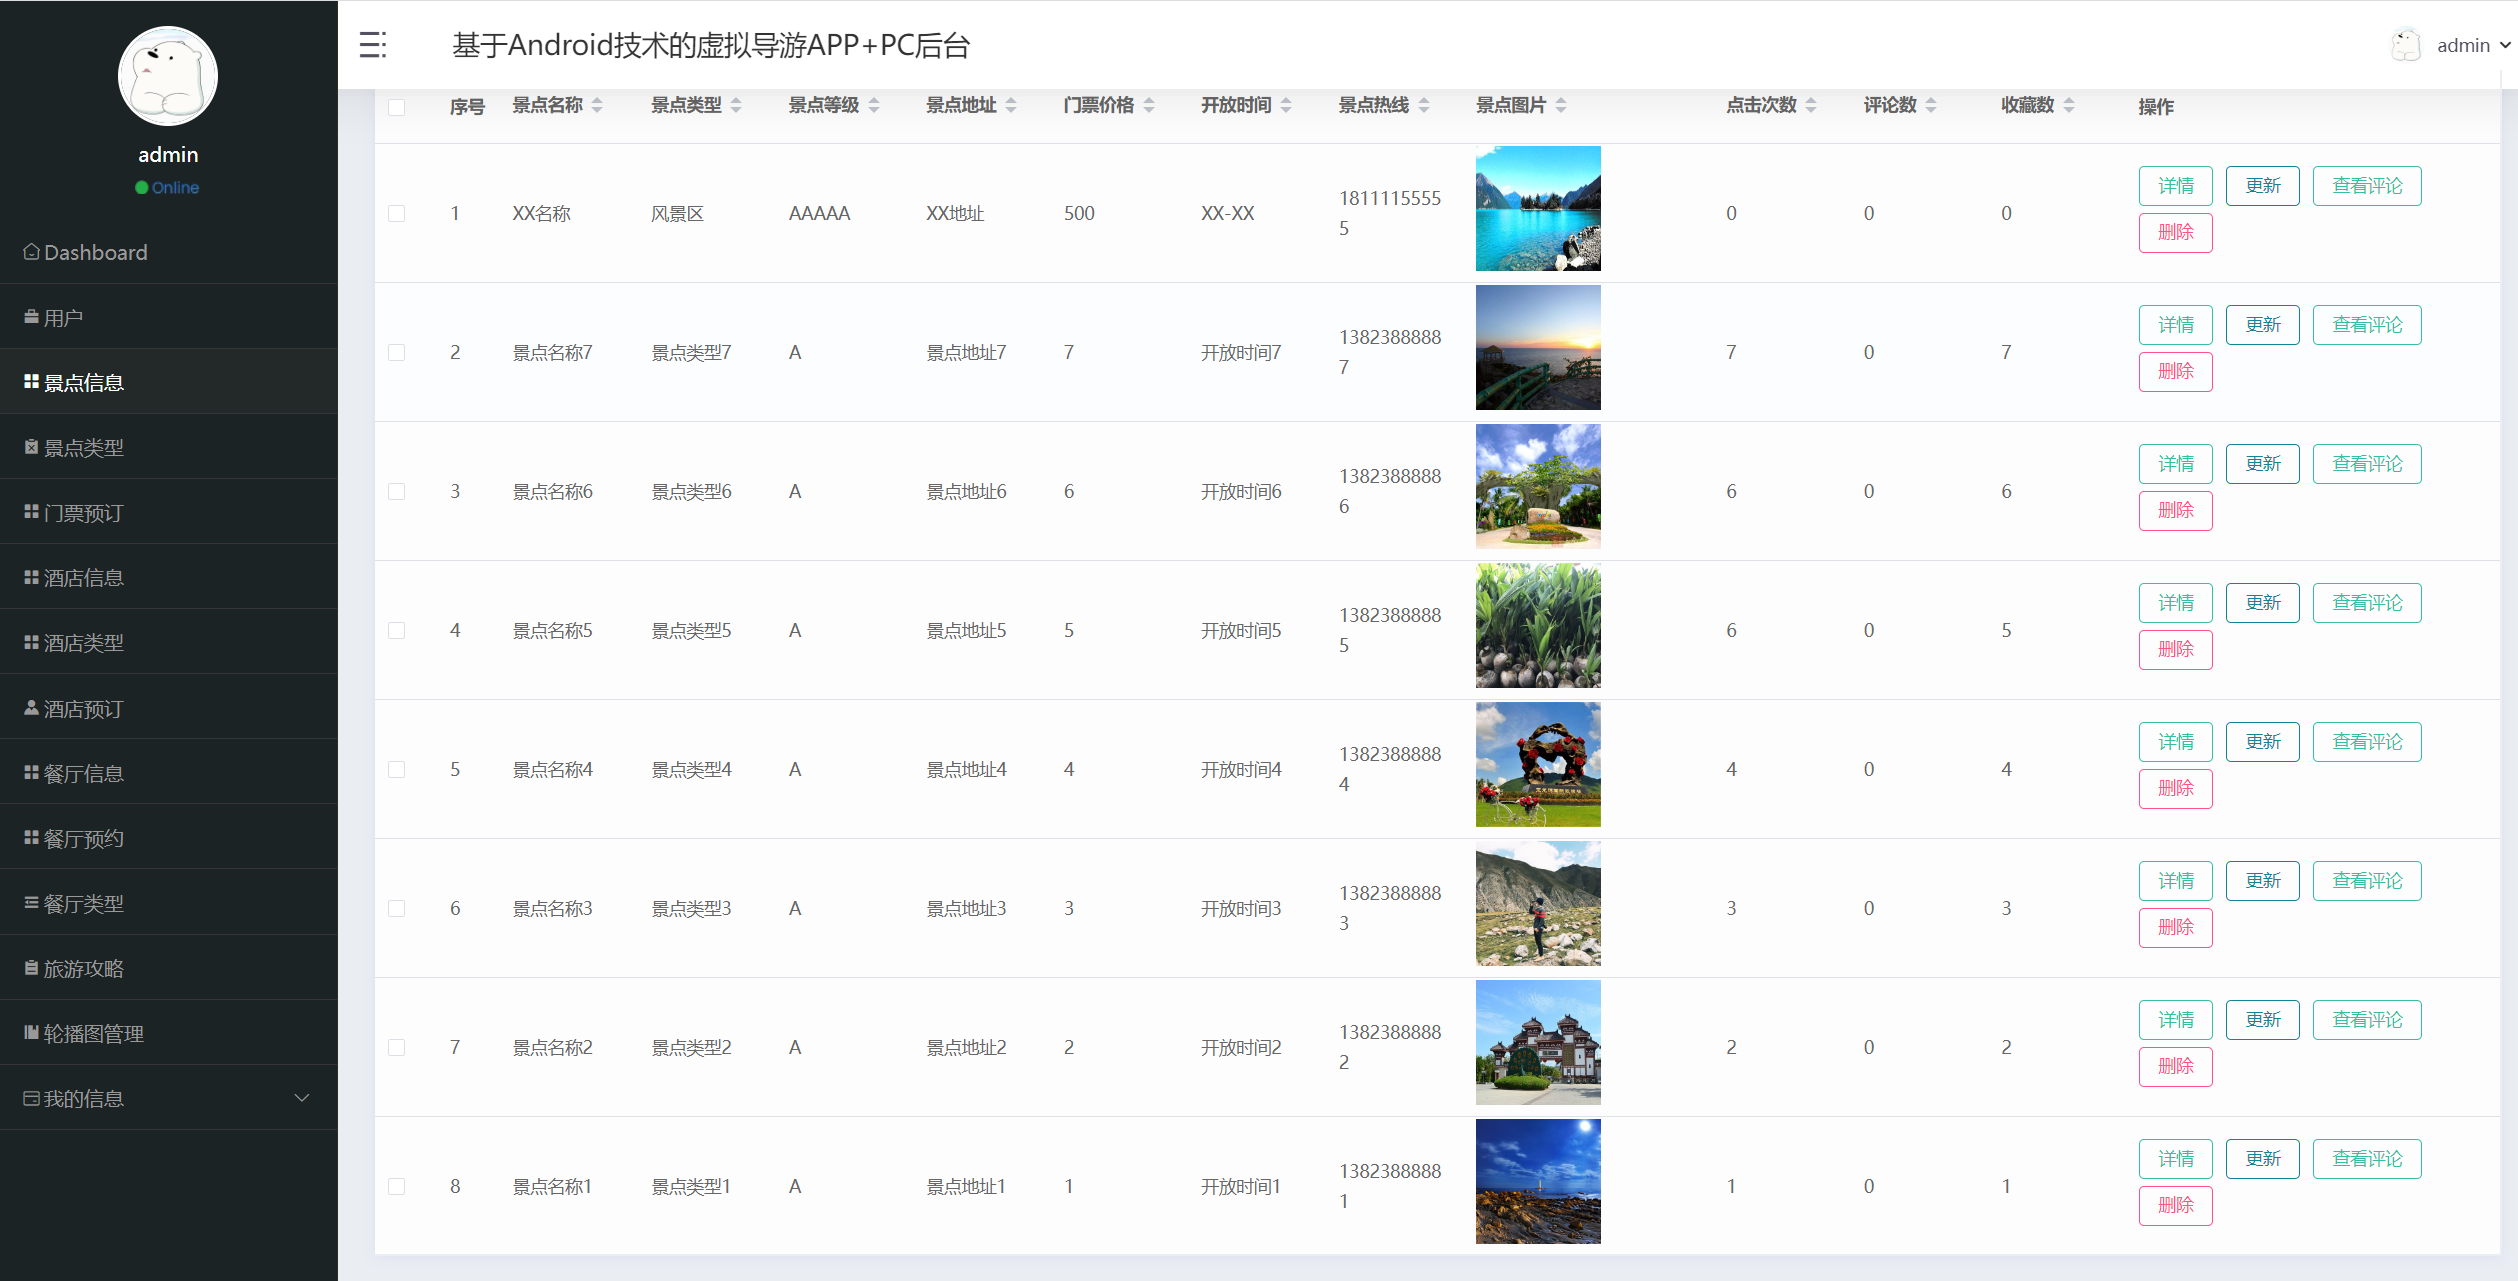Toggle the select-all checkbox in table header
This screenshot has height=1281, width=2518.
point(397,107)
